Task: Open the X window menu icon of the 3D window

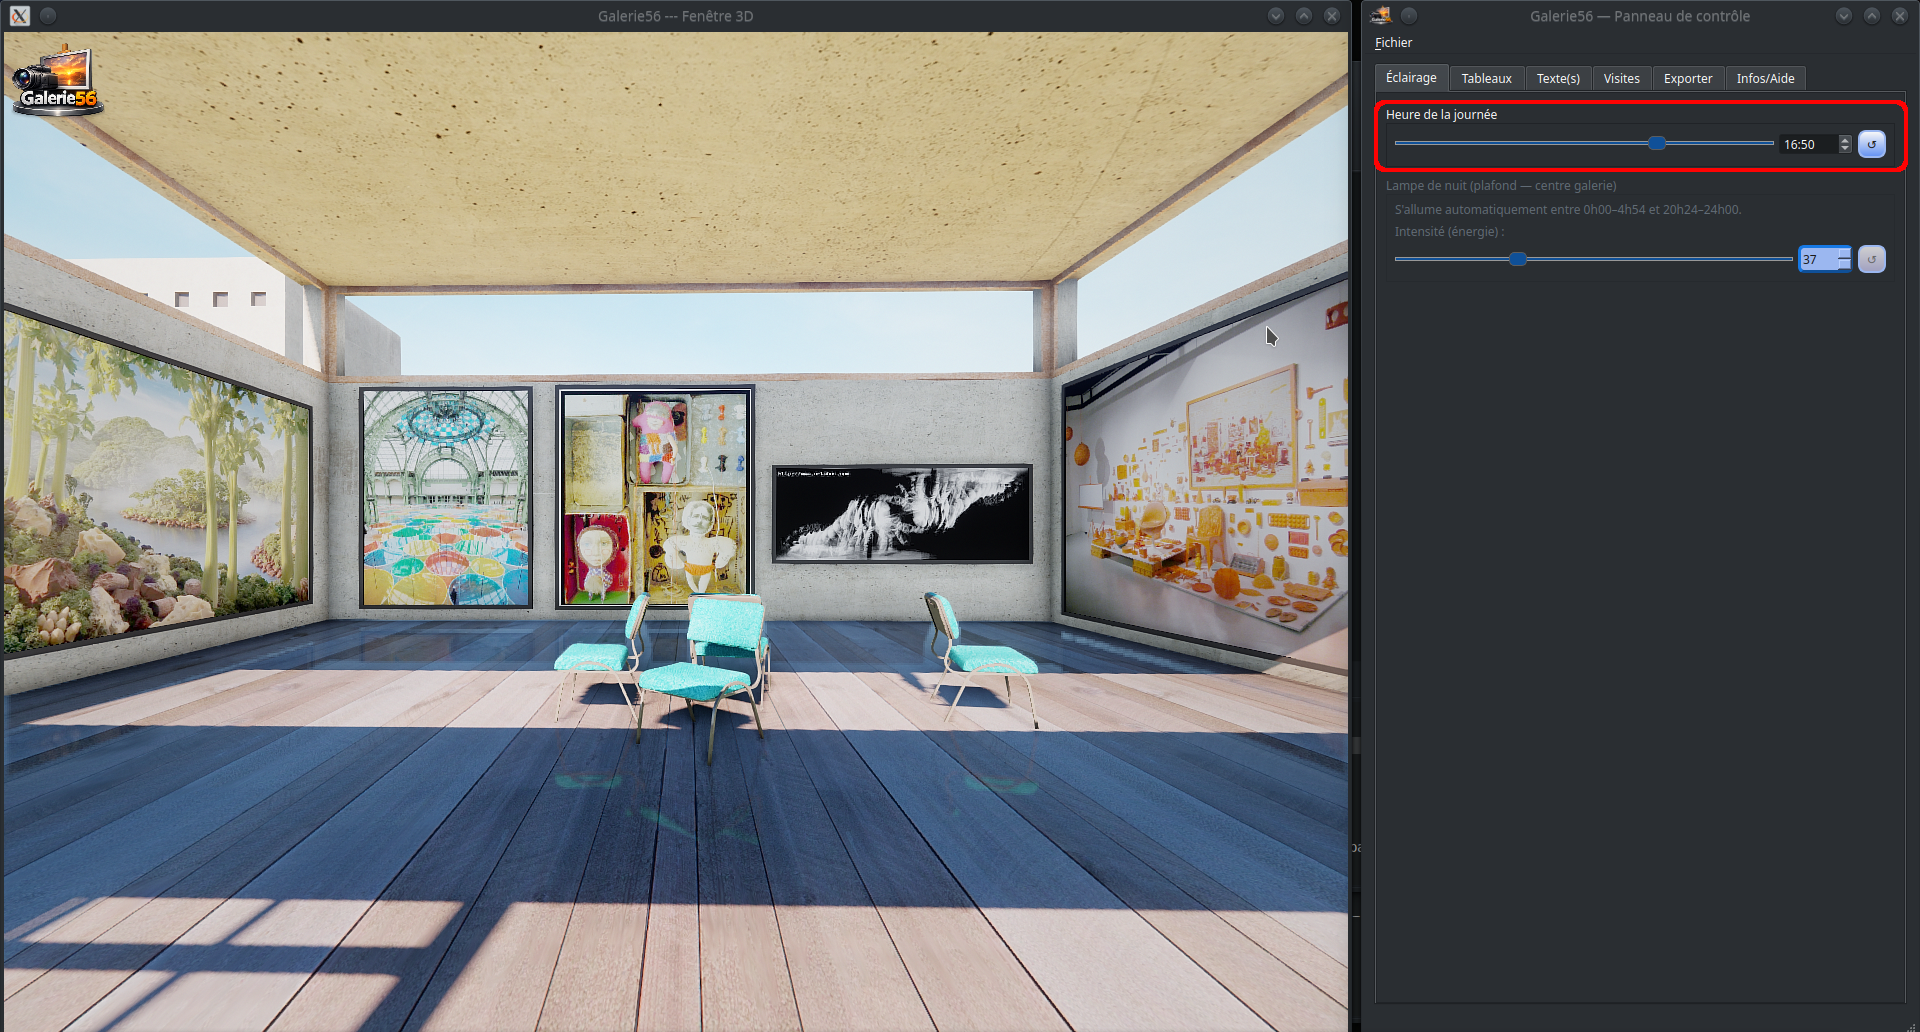Action: (x=20, y=16)
